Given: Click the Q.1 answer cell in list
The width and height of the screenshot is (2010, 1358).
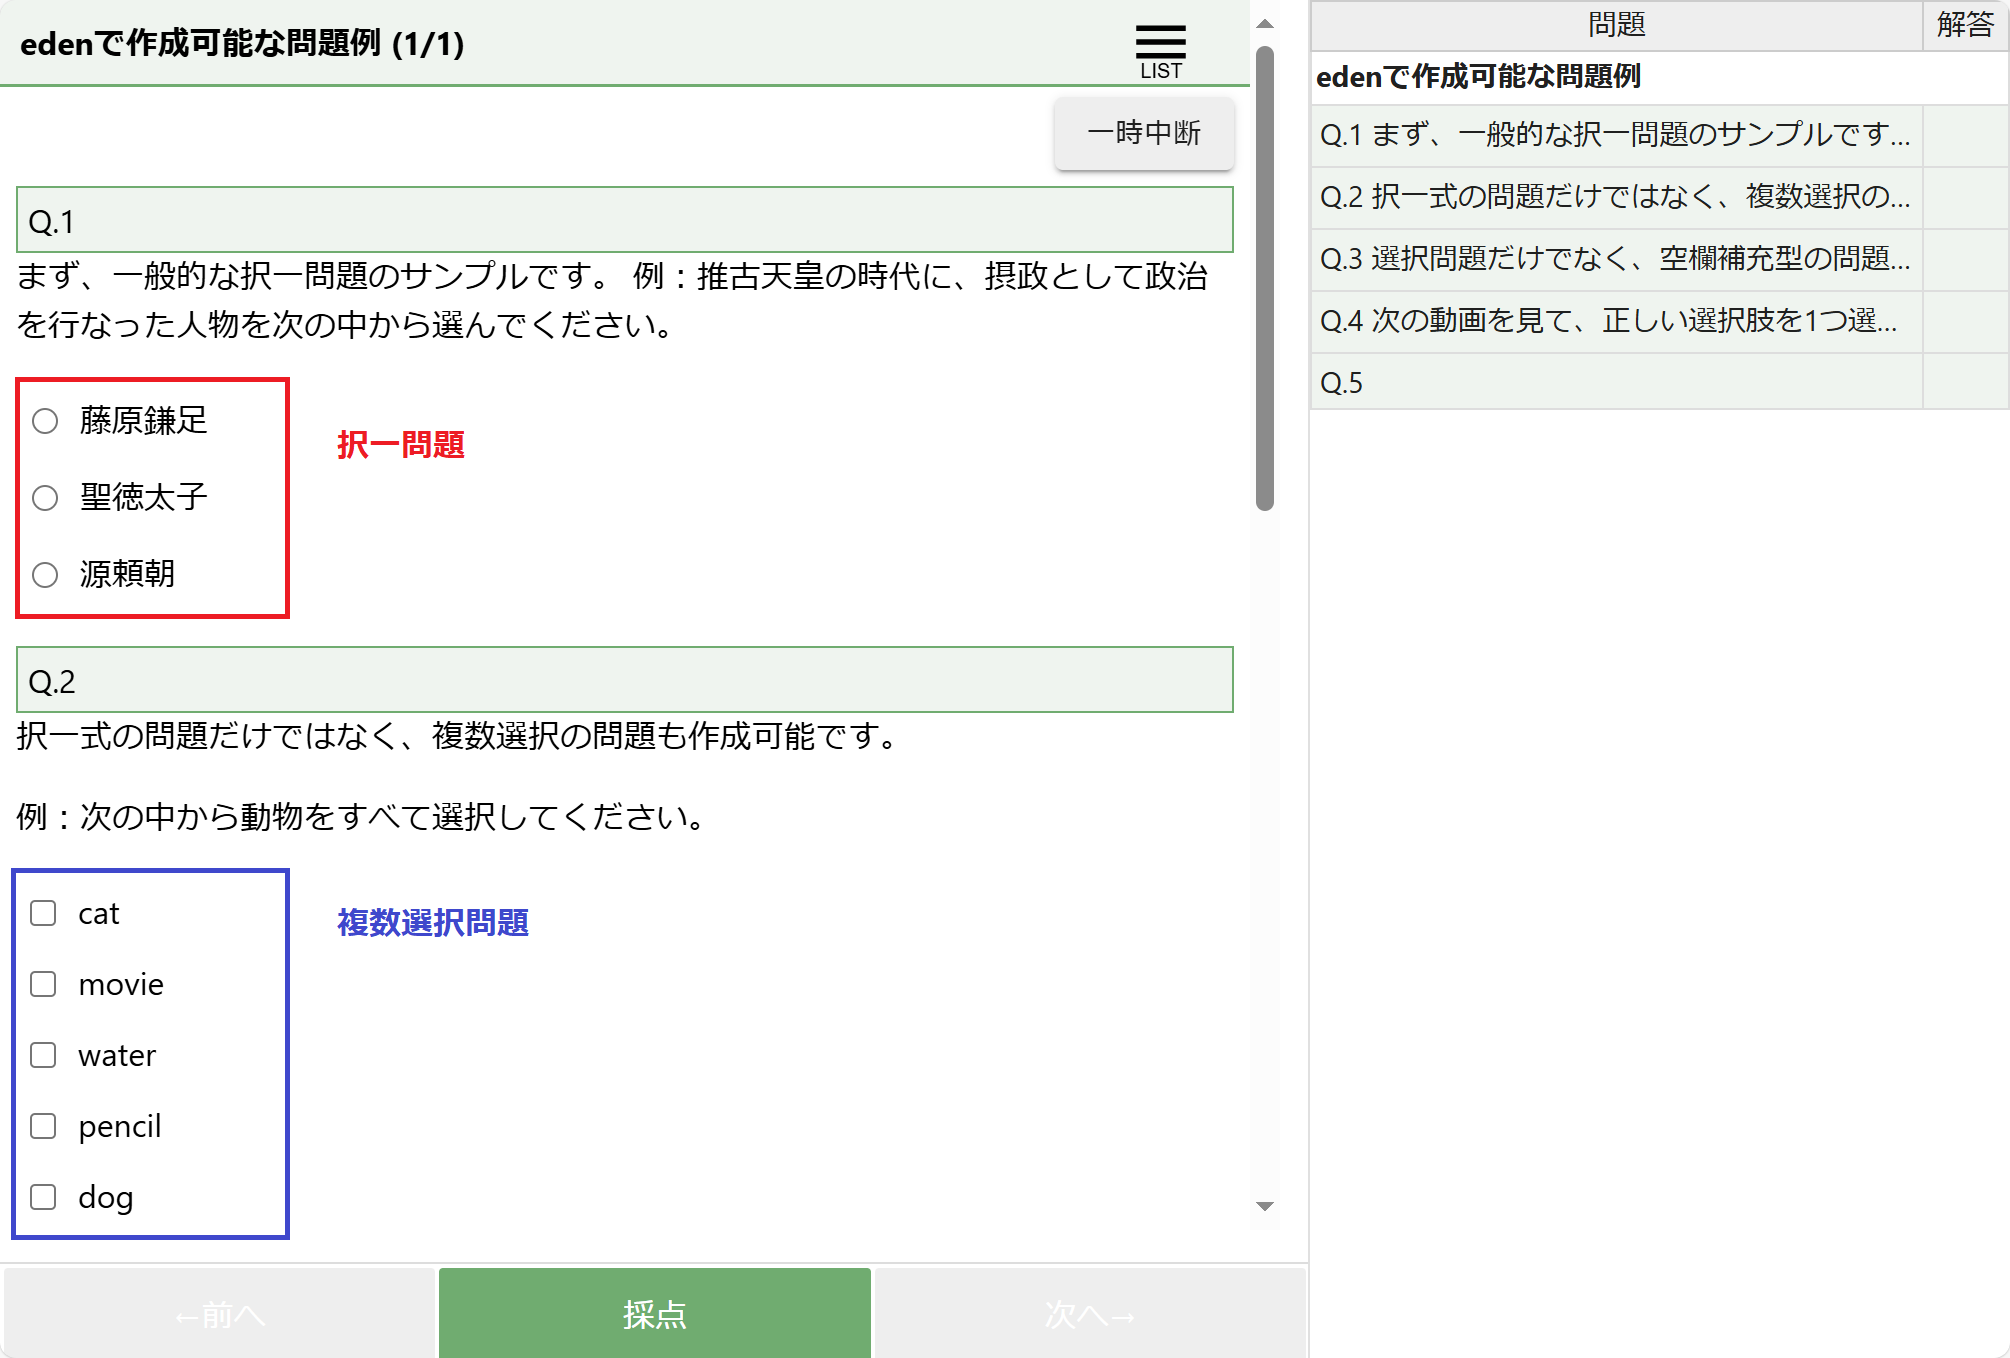Looking at the screenshot, I should tap(1965, 135).
